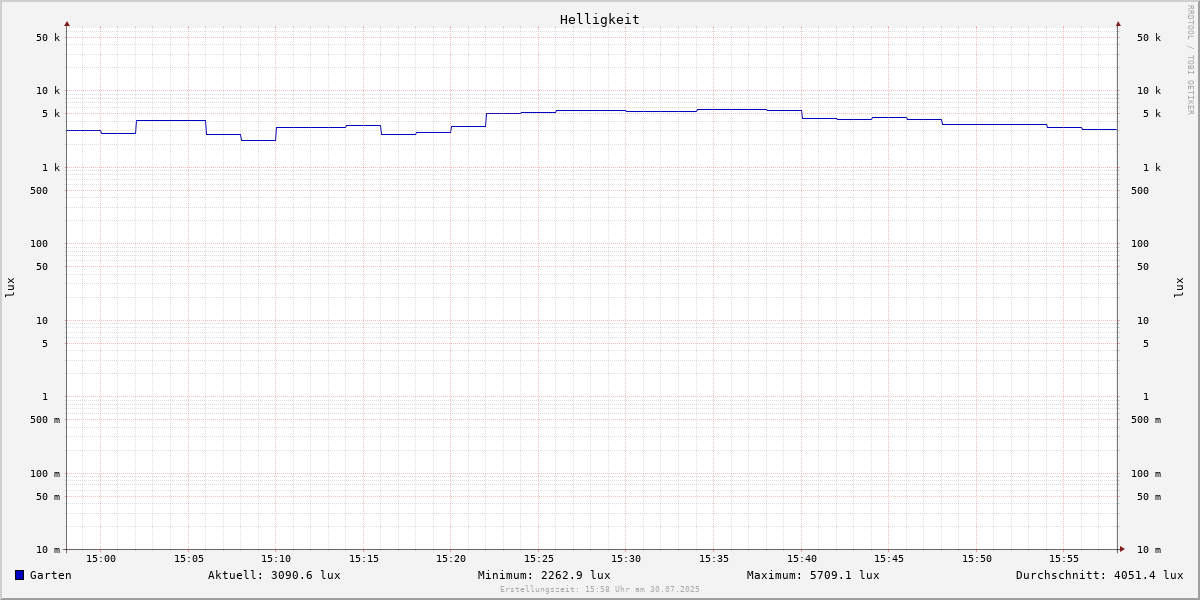Select the "Garten" legend label
Image resolution: width=1200 pixels, height=600 pixels.
(51, 575)
